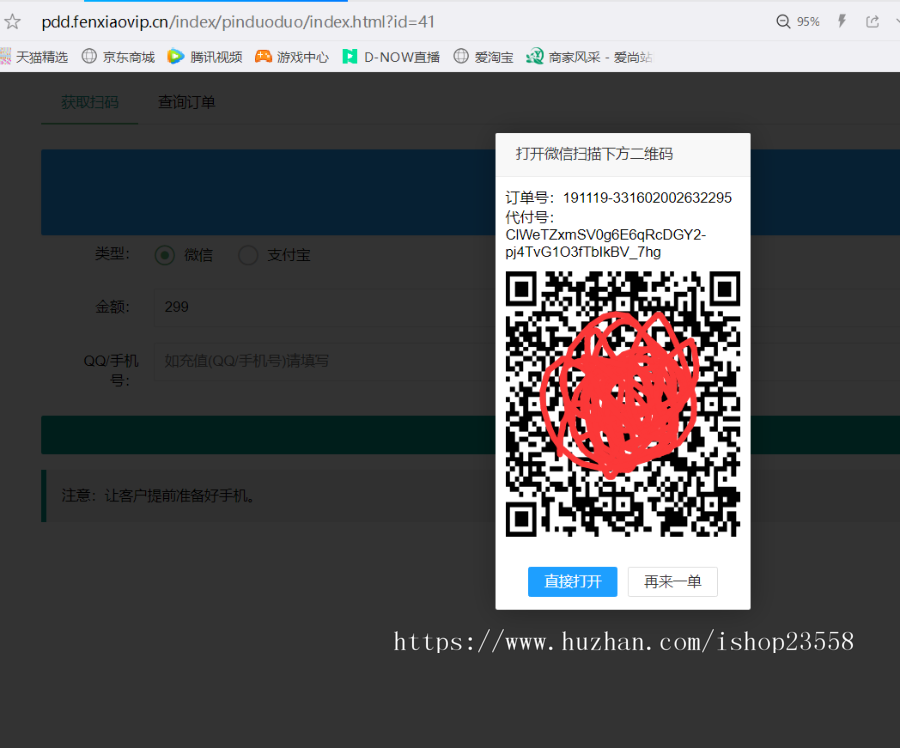Click the lightning accelerator icon in the toolbar
Screen dimensions: 900x748
point(840,21)
